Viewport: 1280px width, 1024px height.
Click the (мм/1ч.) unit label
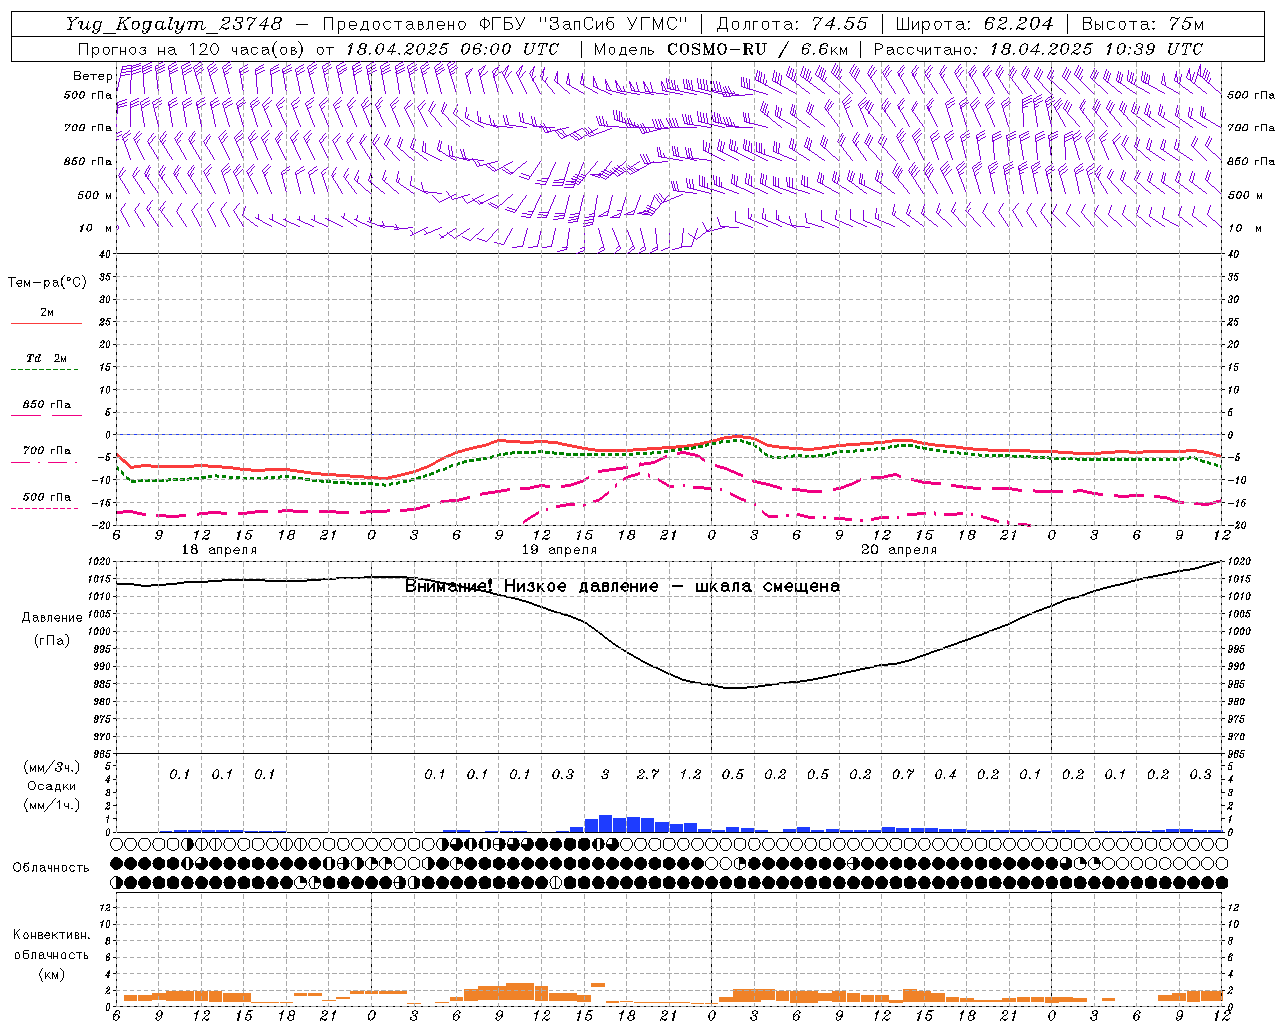pos(52,806)
